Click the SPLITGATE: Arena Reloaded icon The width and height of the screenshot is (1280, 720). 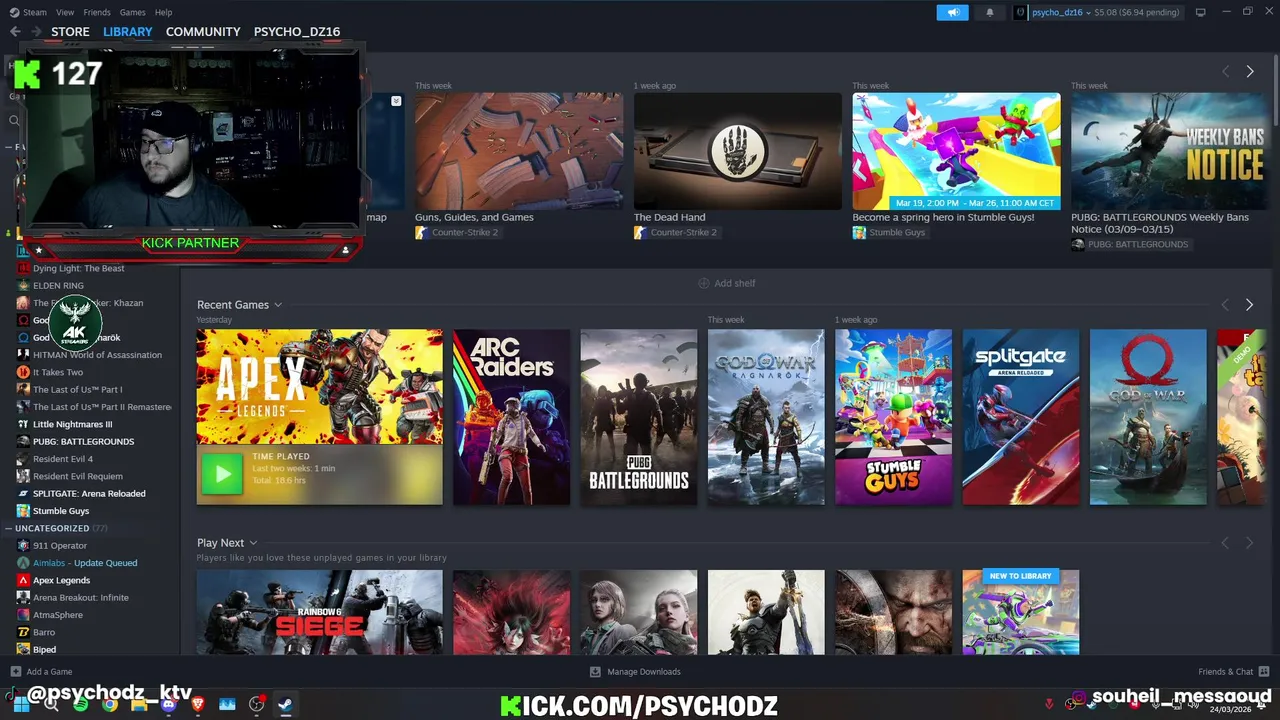click(24, 493)
